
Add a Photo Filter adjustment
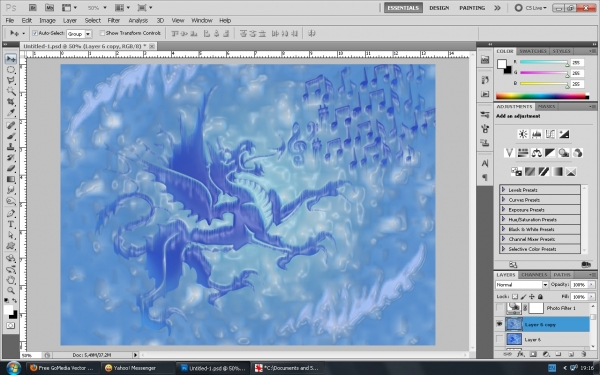[564, 153]
